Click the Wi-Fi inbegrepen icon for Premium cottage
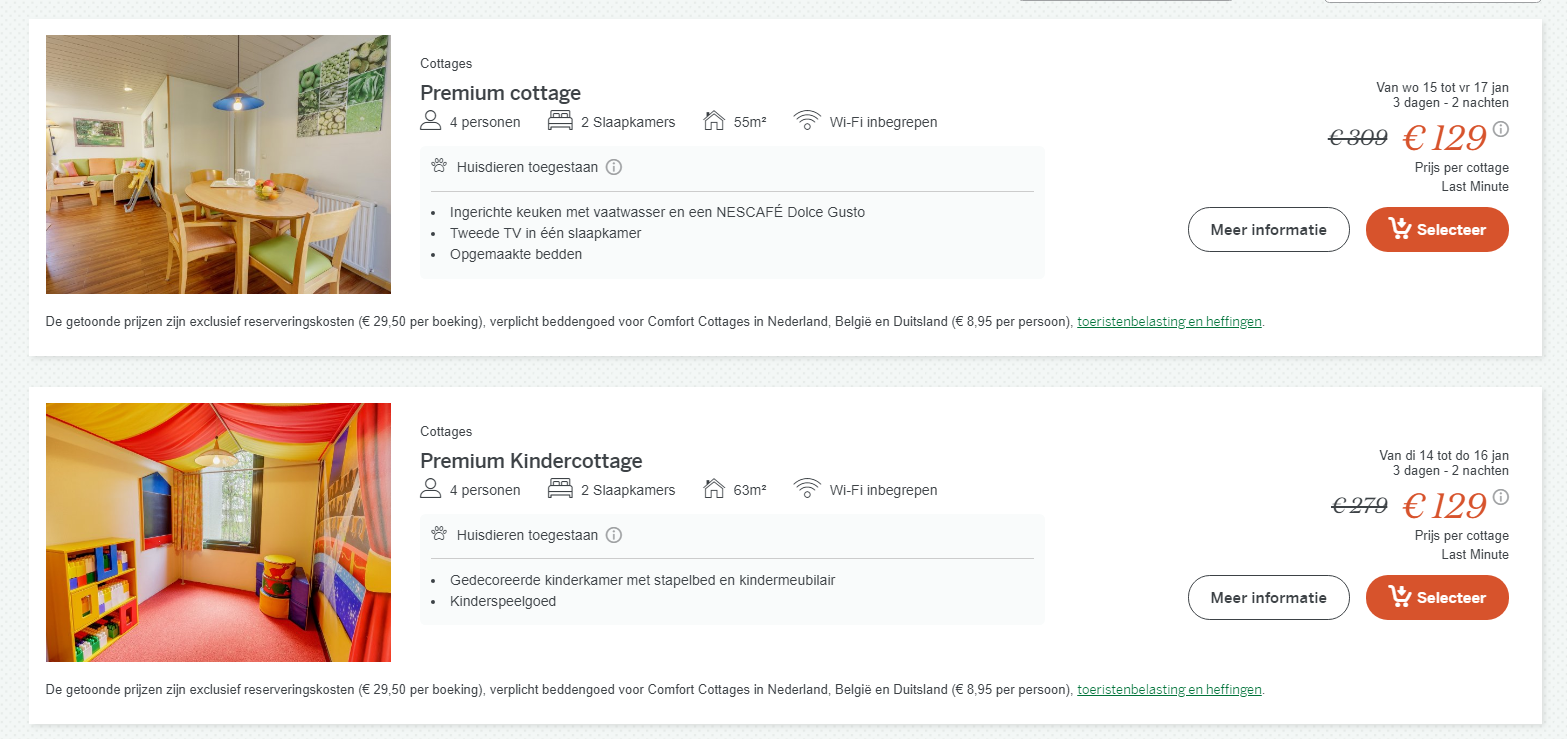The width and height of the screenshot is (1567, 739). pos(807,121)
